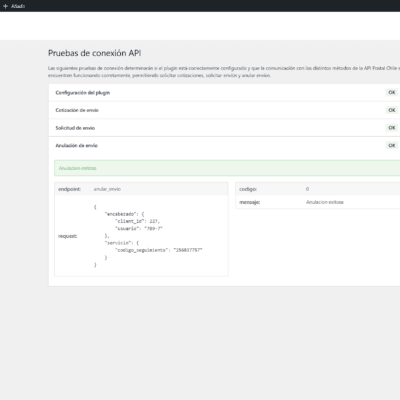Click the "servicio" line in JSON
The width and height of the screenshot is (400, 400).
click(122, 243)
